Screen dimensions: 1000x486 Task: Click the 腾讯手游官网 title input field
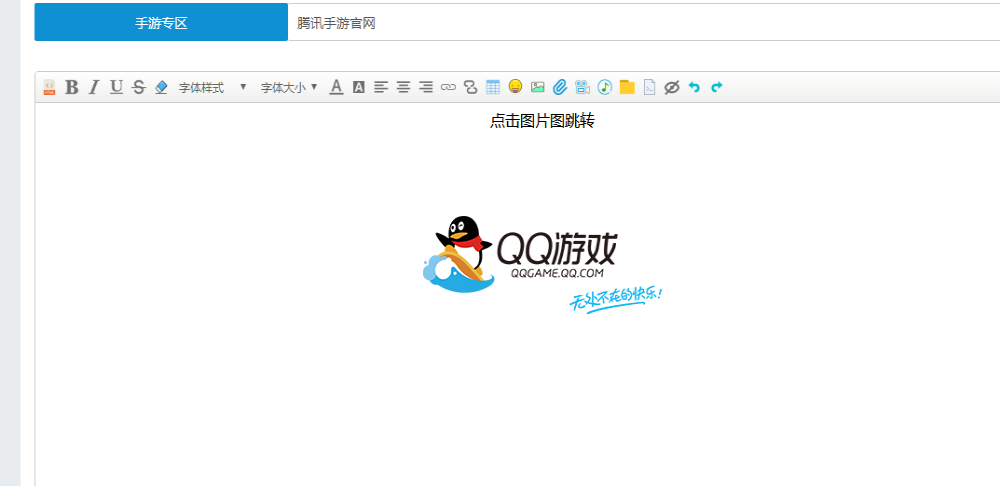(x=644, y=23)
